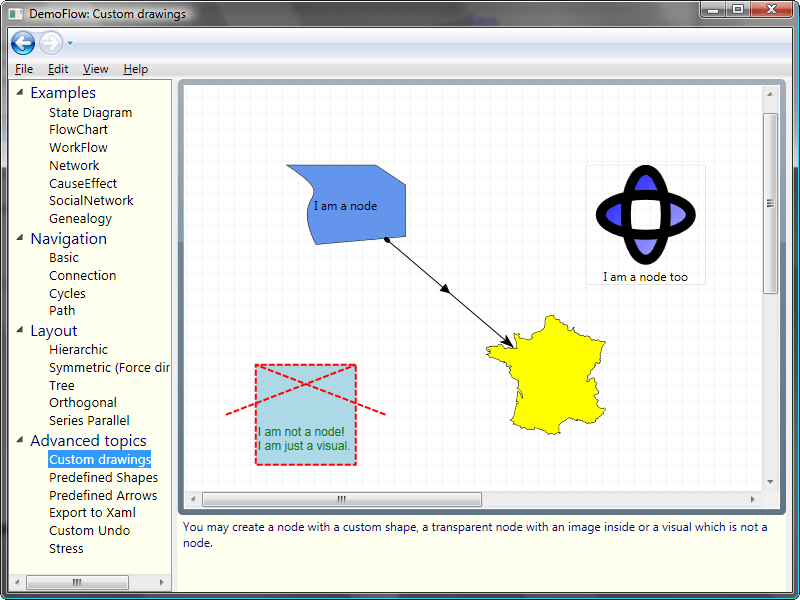Collapse the Navigation tree section
The width and height of the screenshot is (800, 600).
pyautogui.click(x=18, y=239)
